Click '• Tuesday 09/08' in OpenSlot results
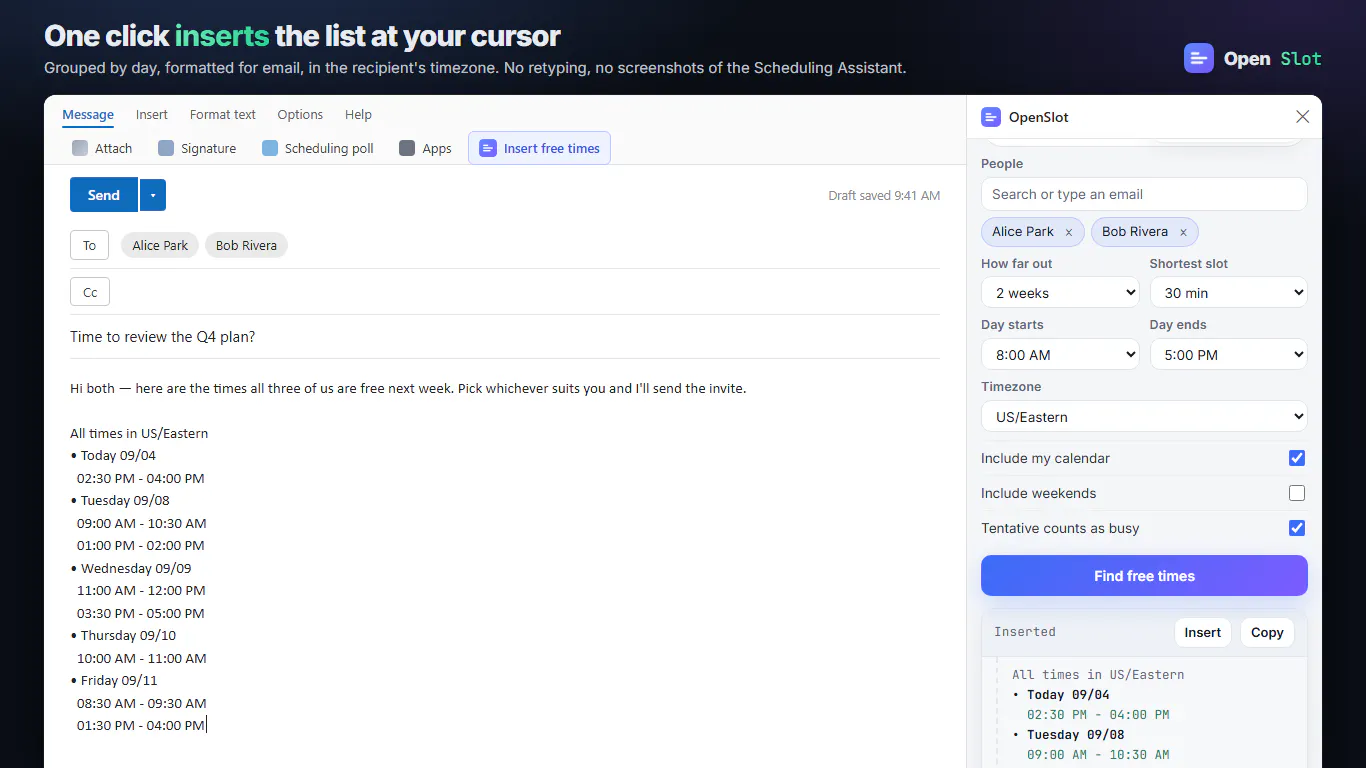1366x768 pixels. [x=1068, y=735]
